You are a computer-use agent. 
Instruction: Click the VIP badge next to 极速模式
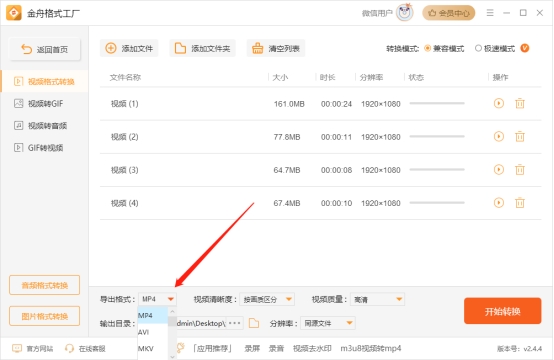525,48
